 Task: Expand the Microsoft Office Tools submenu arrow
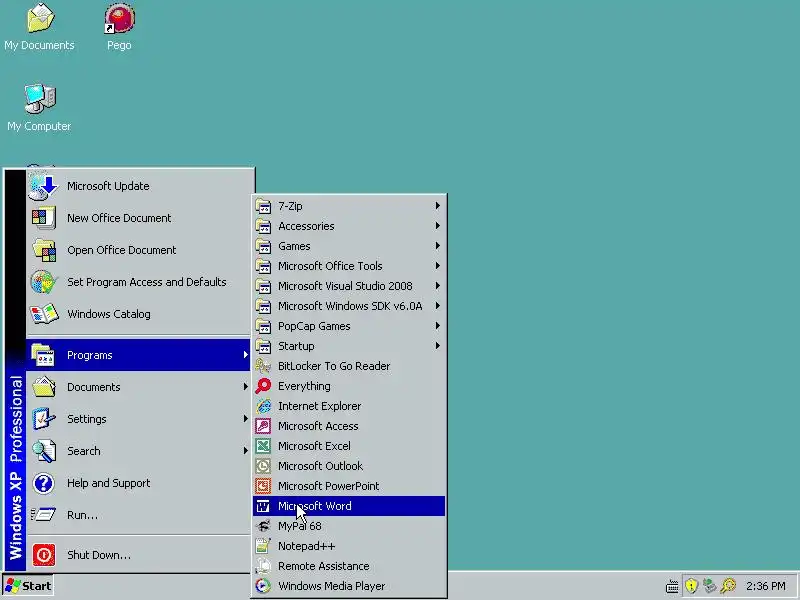click(438, 265)
